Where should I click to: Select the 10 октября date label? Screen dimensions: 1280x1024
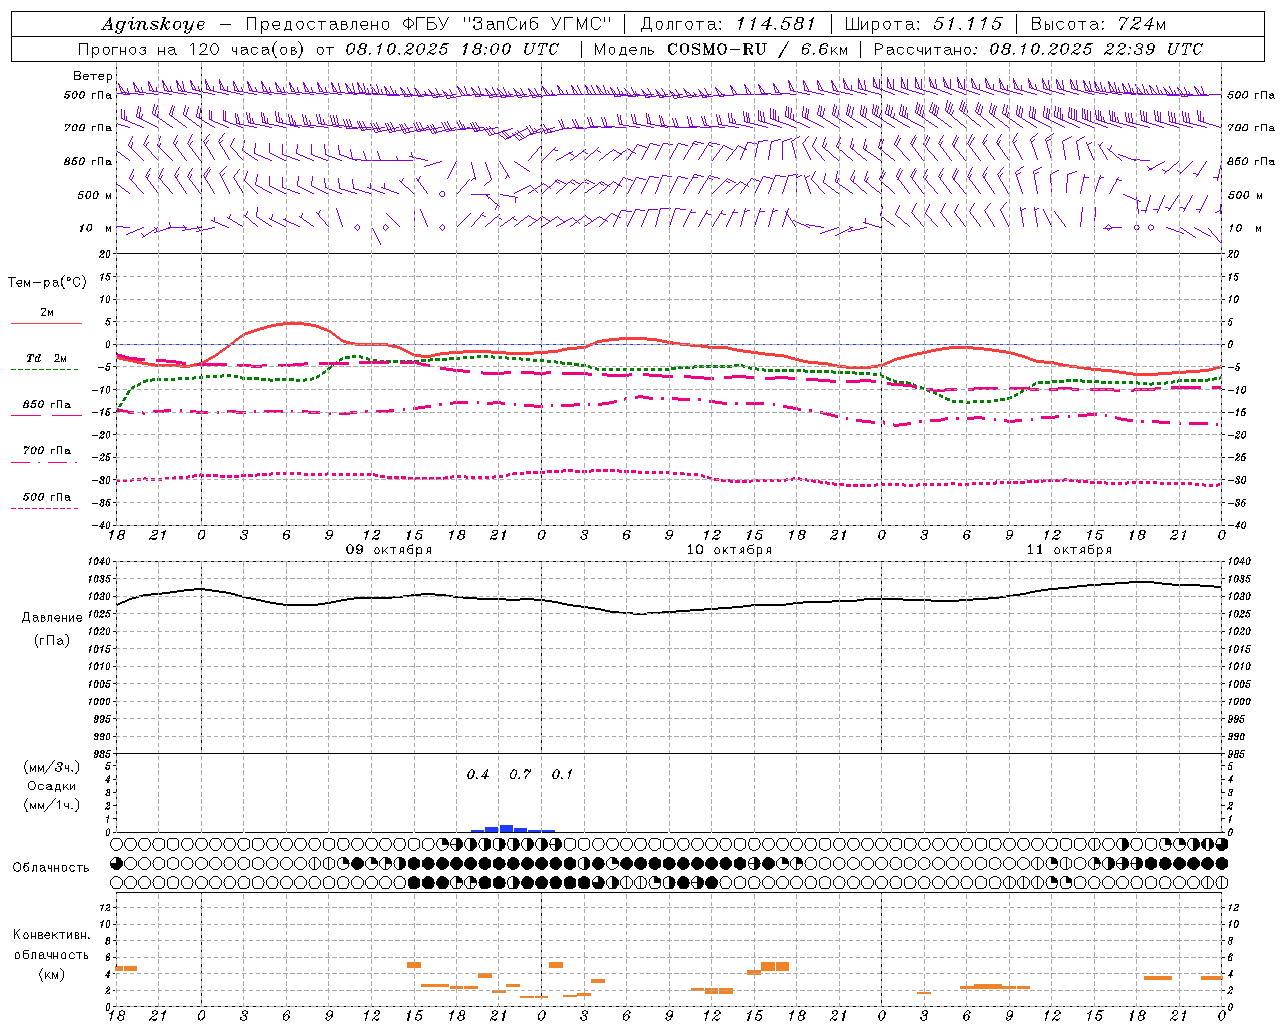coord(729,550)
